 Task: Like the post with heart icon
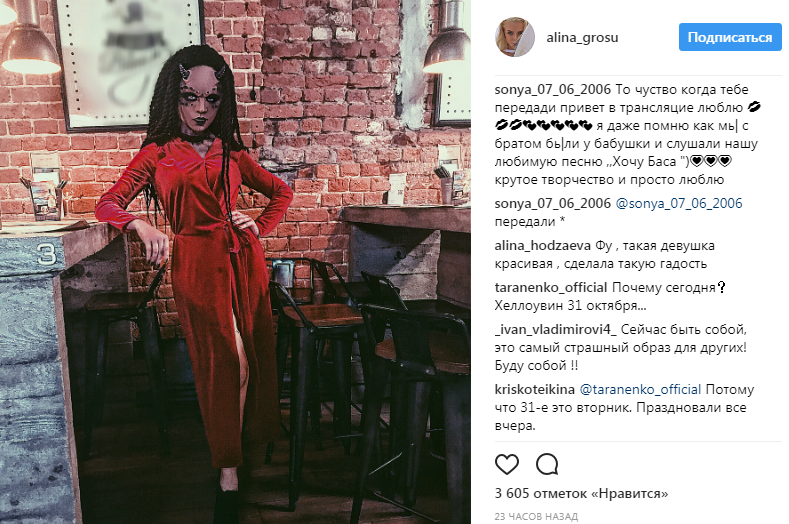[507, 464]
